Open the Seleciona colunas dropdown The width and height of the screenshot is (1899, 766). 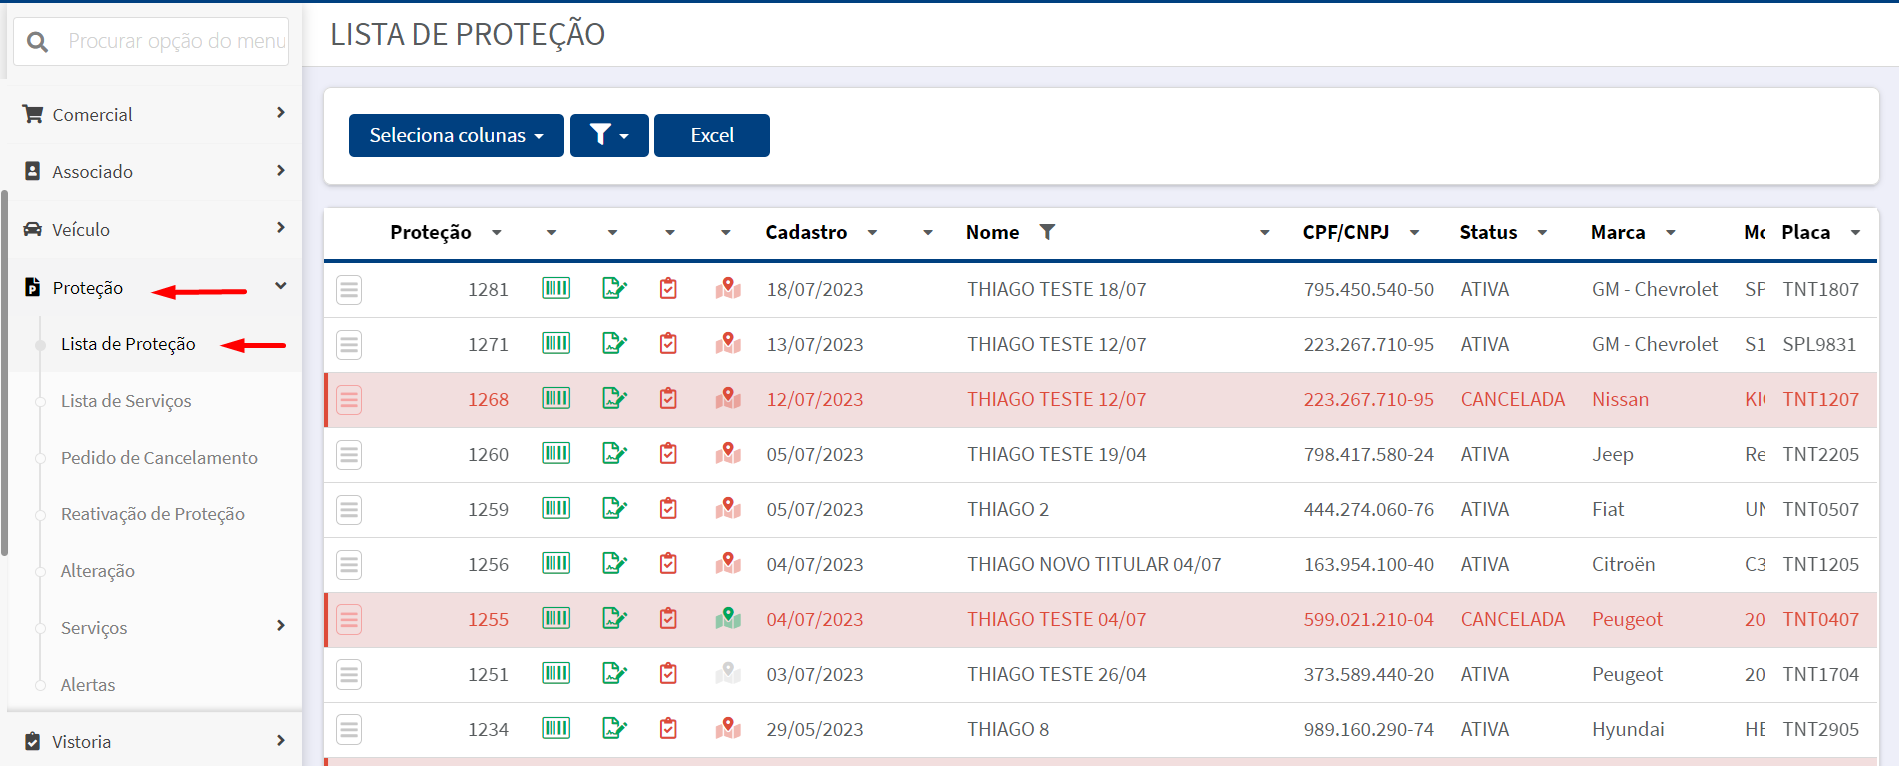click(x=456, y=135)
